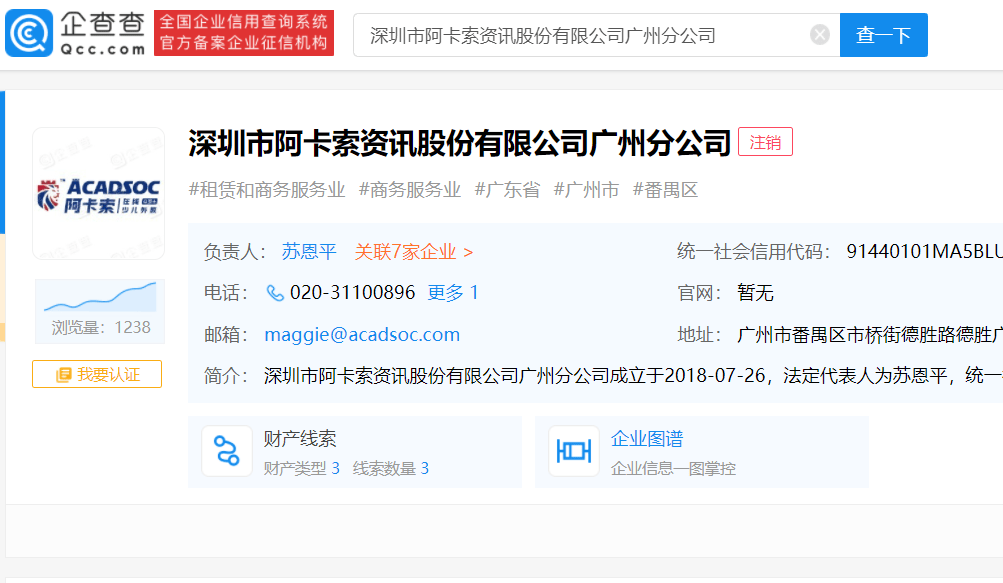
Task: Click the 官网 暂无 value
Action: coord(755,293)
